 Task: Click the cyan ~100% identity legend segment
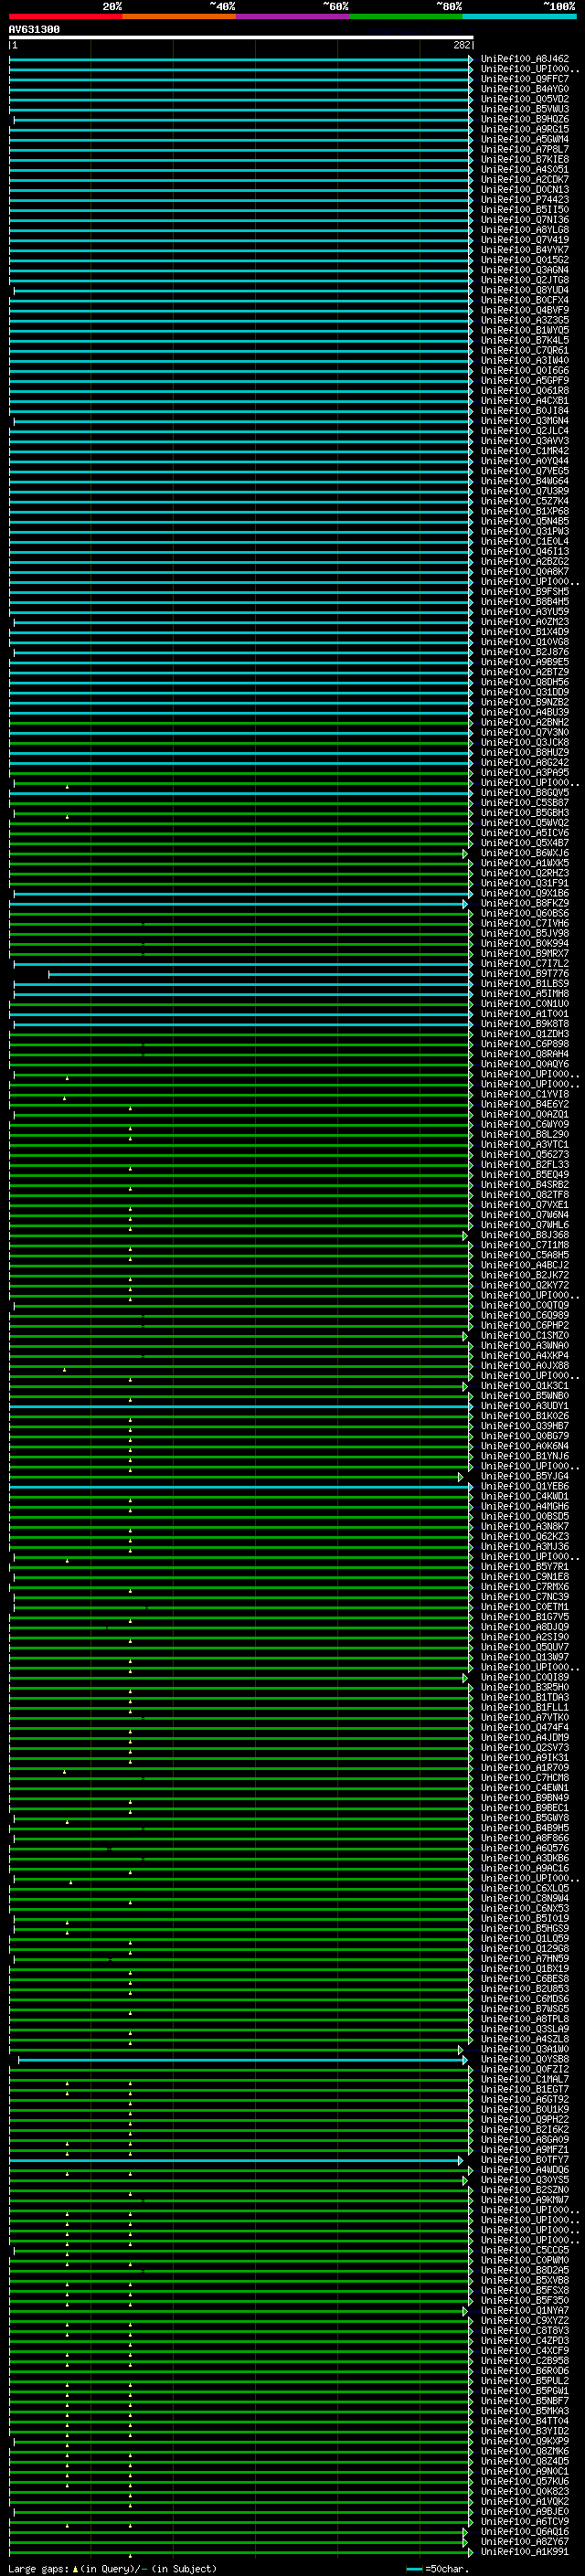click(519, 17)
